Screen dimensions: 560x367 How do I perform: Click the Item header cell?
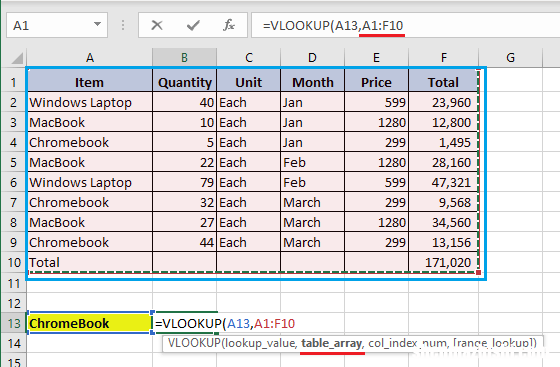[x=90, y=82]
